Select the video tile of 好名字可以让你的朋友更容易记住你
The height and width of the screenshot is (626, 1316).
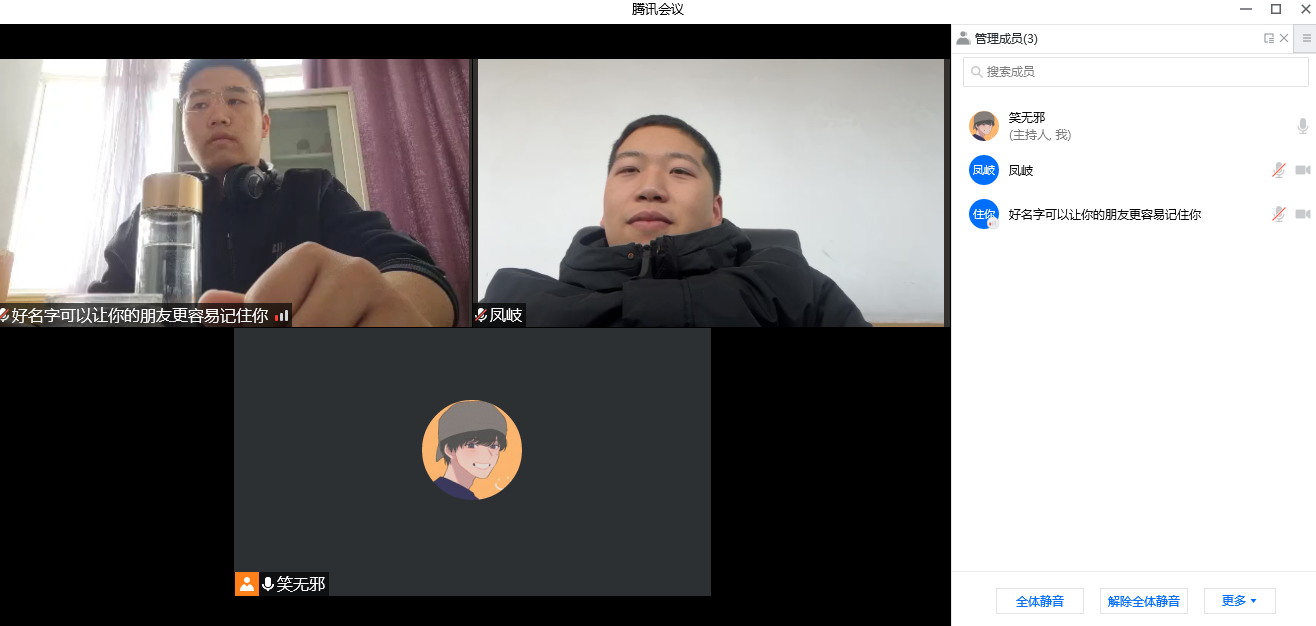[235, 193]
